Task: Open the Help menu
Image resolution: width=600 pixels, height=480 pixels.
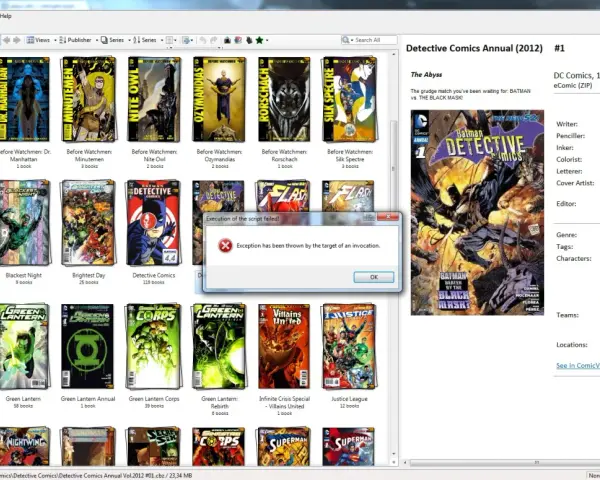Action: coord(6,16)
